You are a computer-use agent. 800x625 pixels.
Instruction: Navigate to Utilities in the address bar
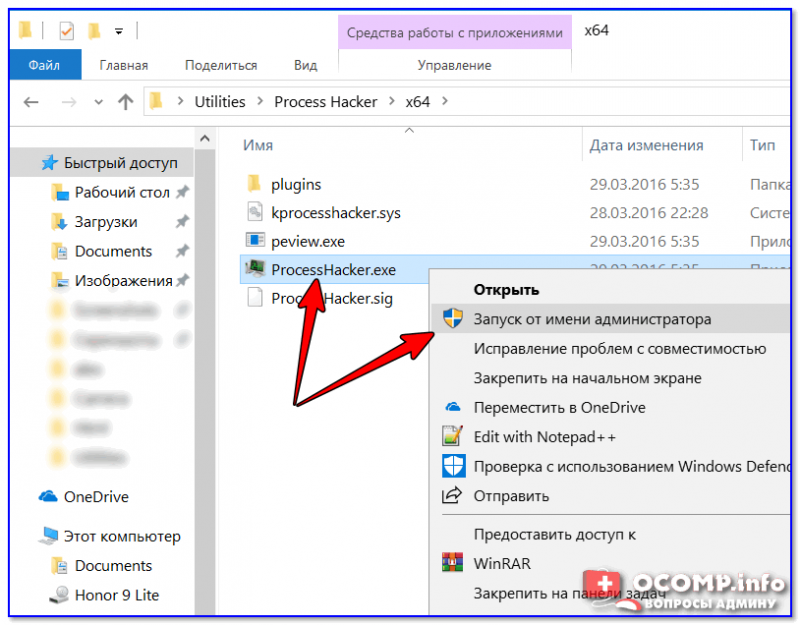point(220,102)
